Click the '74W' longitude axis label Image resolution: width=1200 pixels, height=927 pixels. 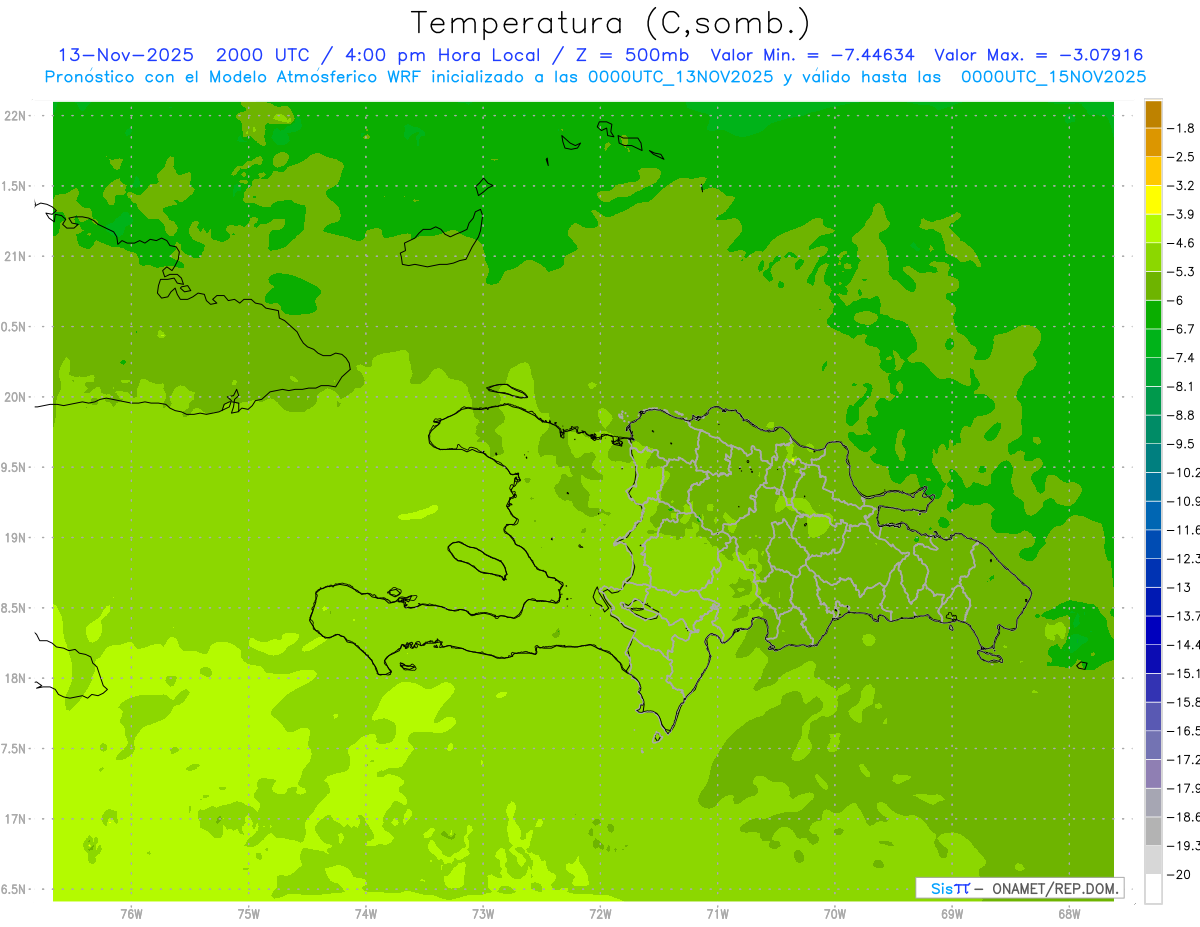coord(366,913)
